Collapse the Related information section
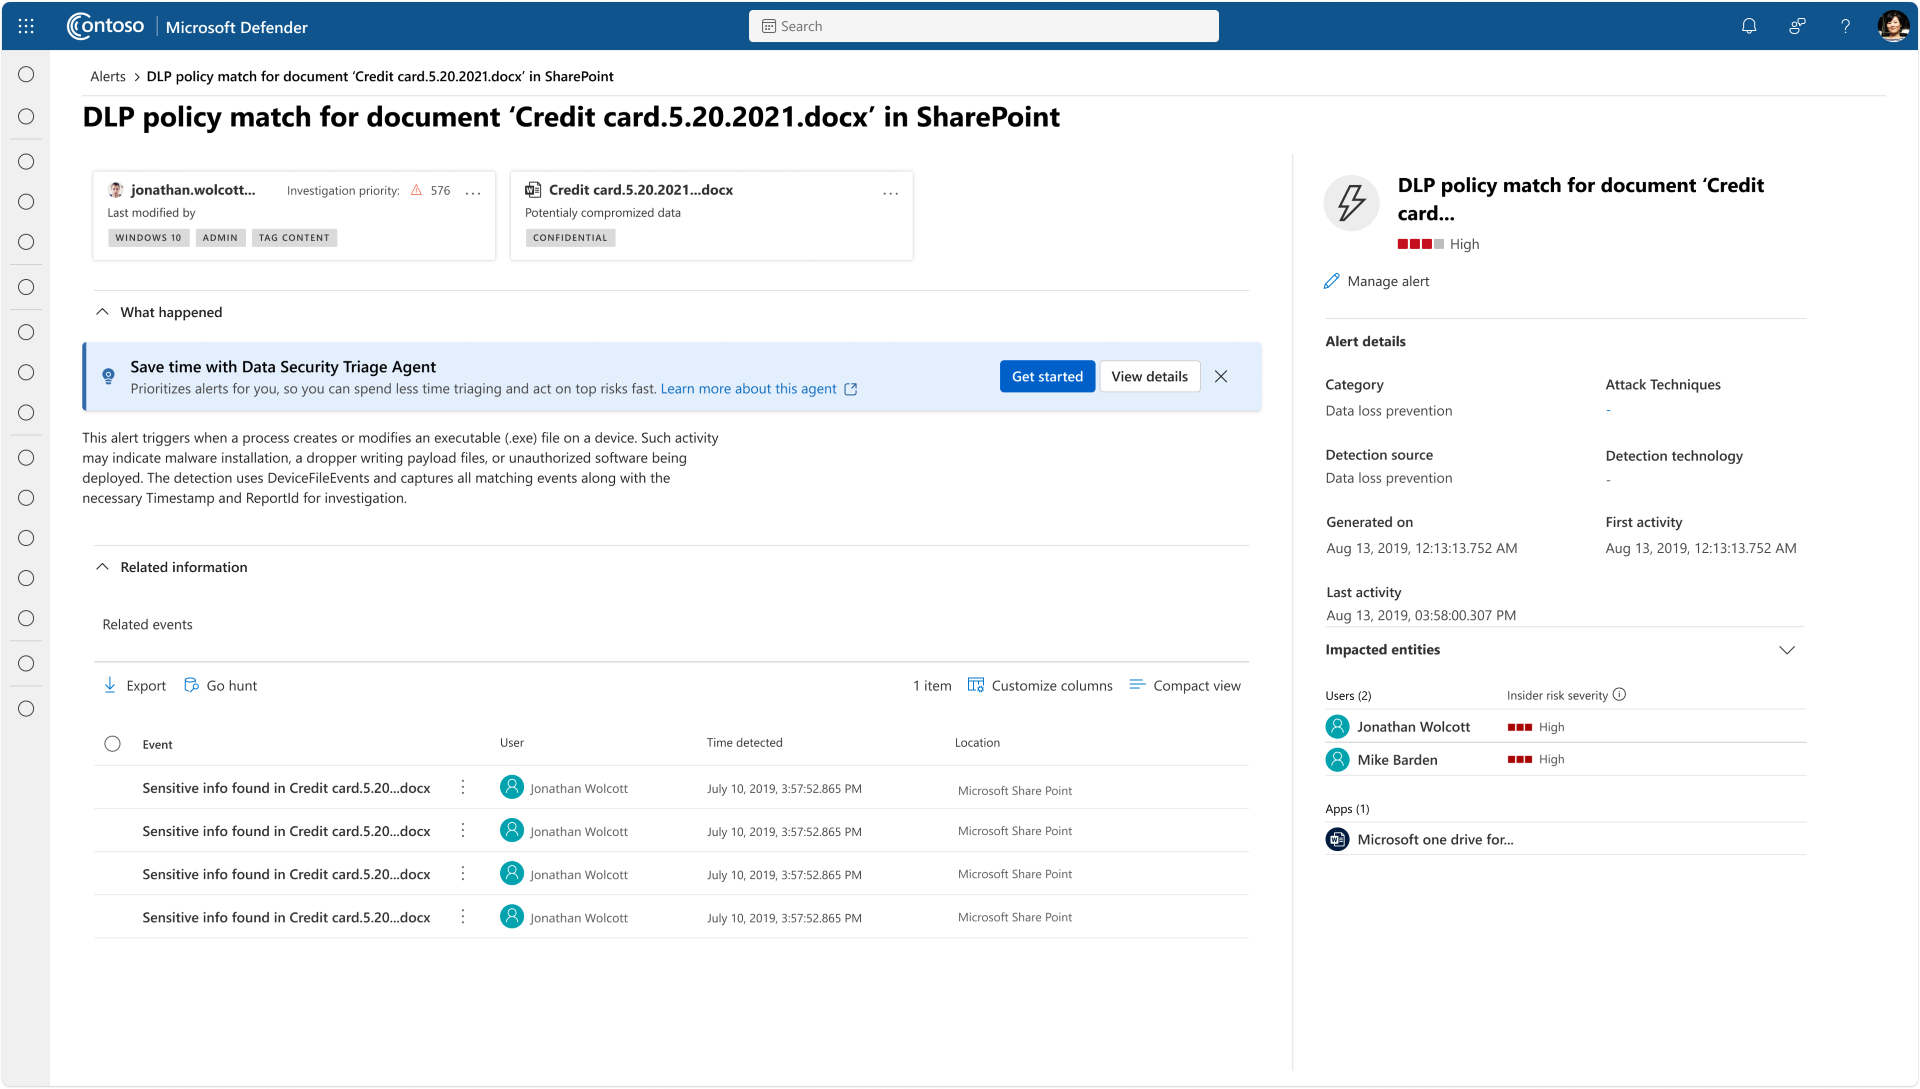The width and height of the screenshot is (1920, 1089). 102,567
